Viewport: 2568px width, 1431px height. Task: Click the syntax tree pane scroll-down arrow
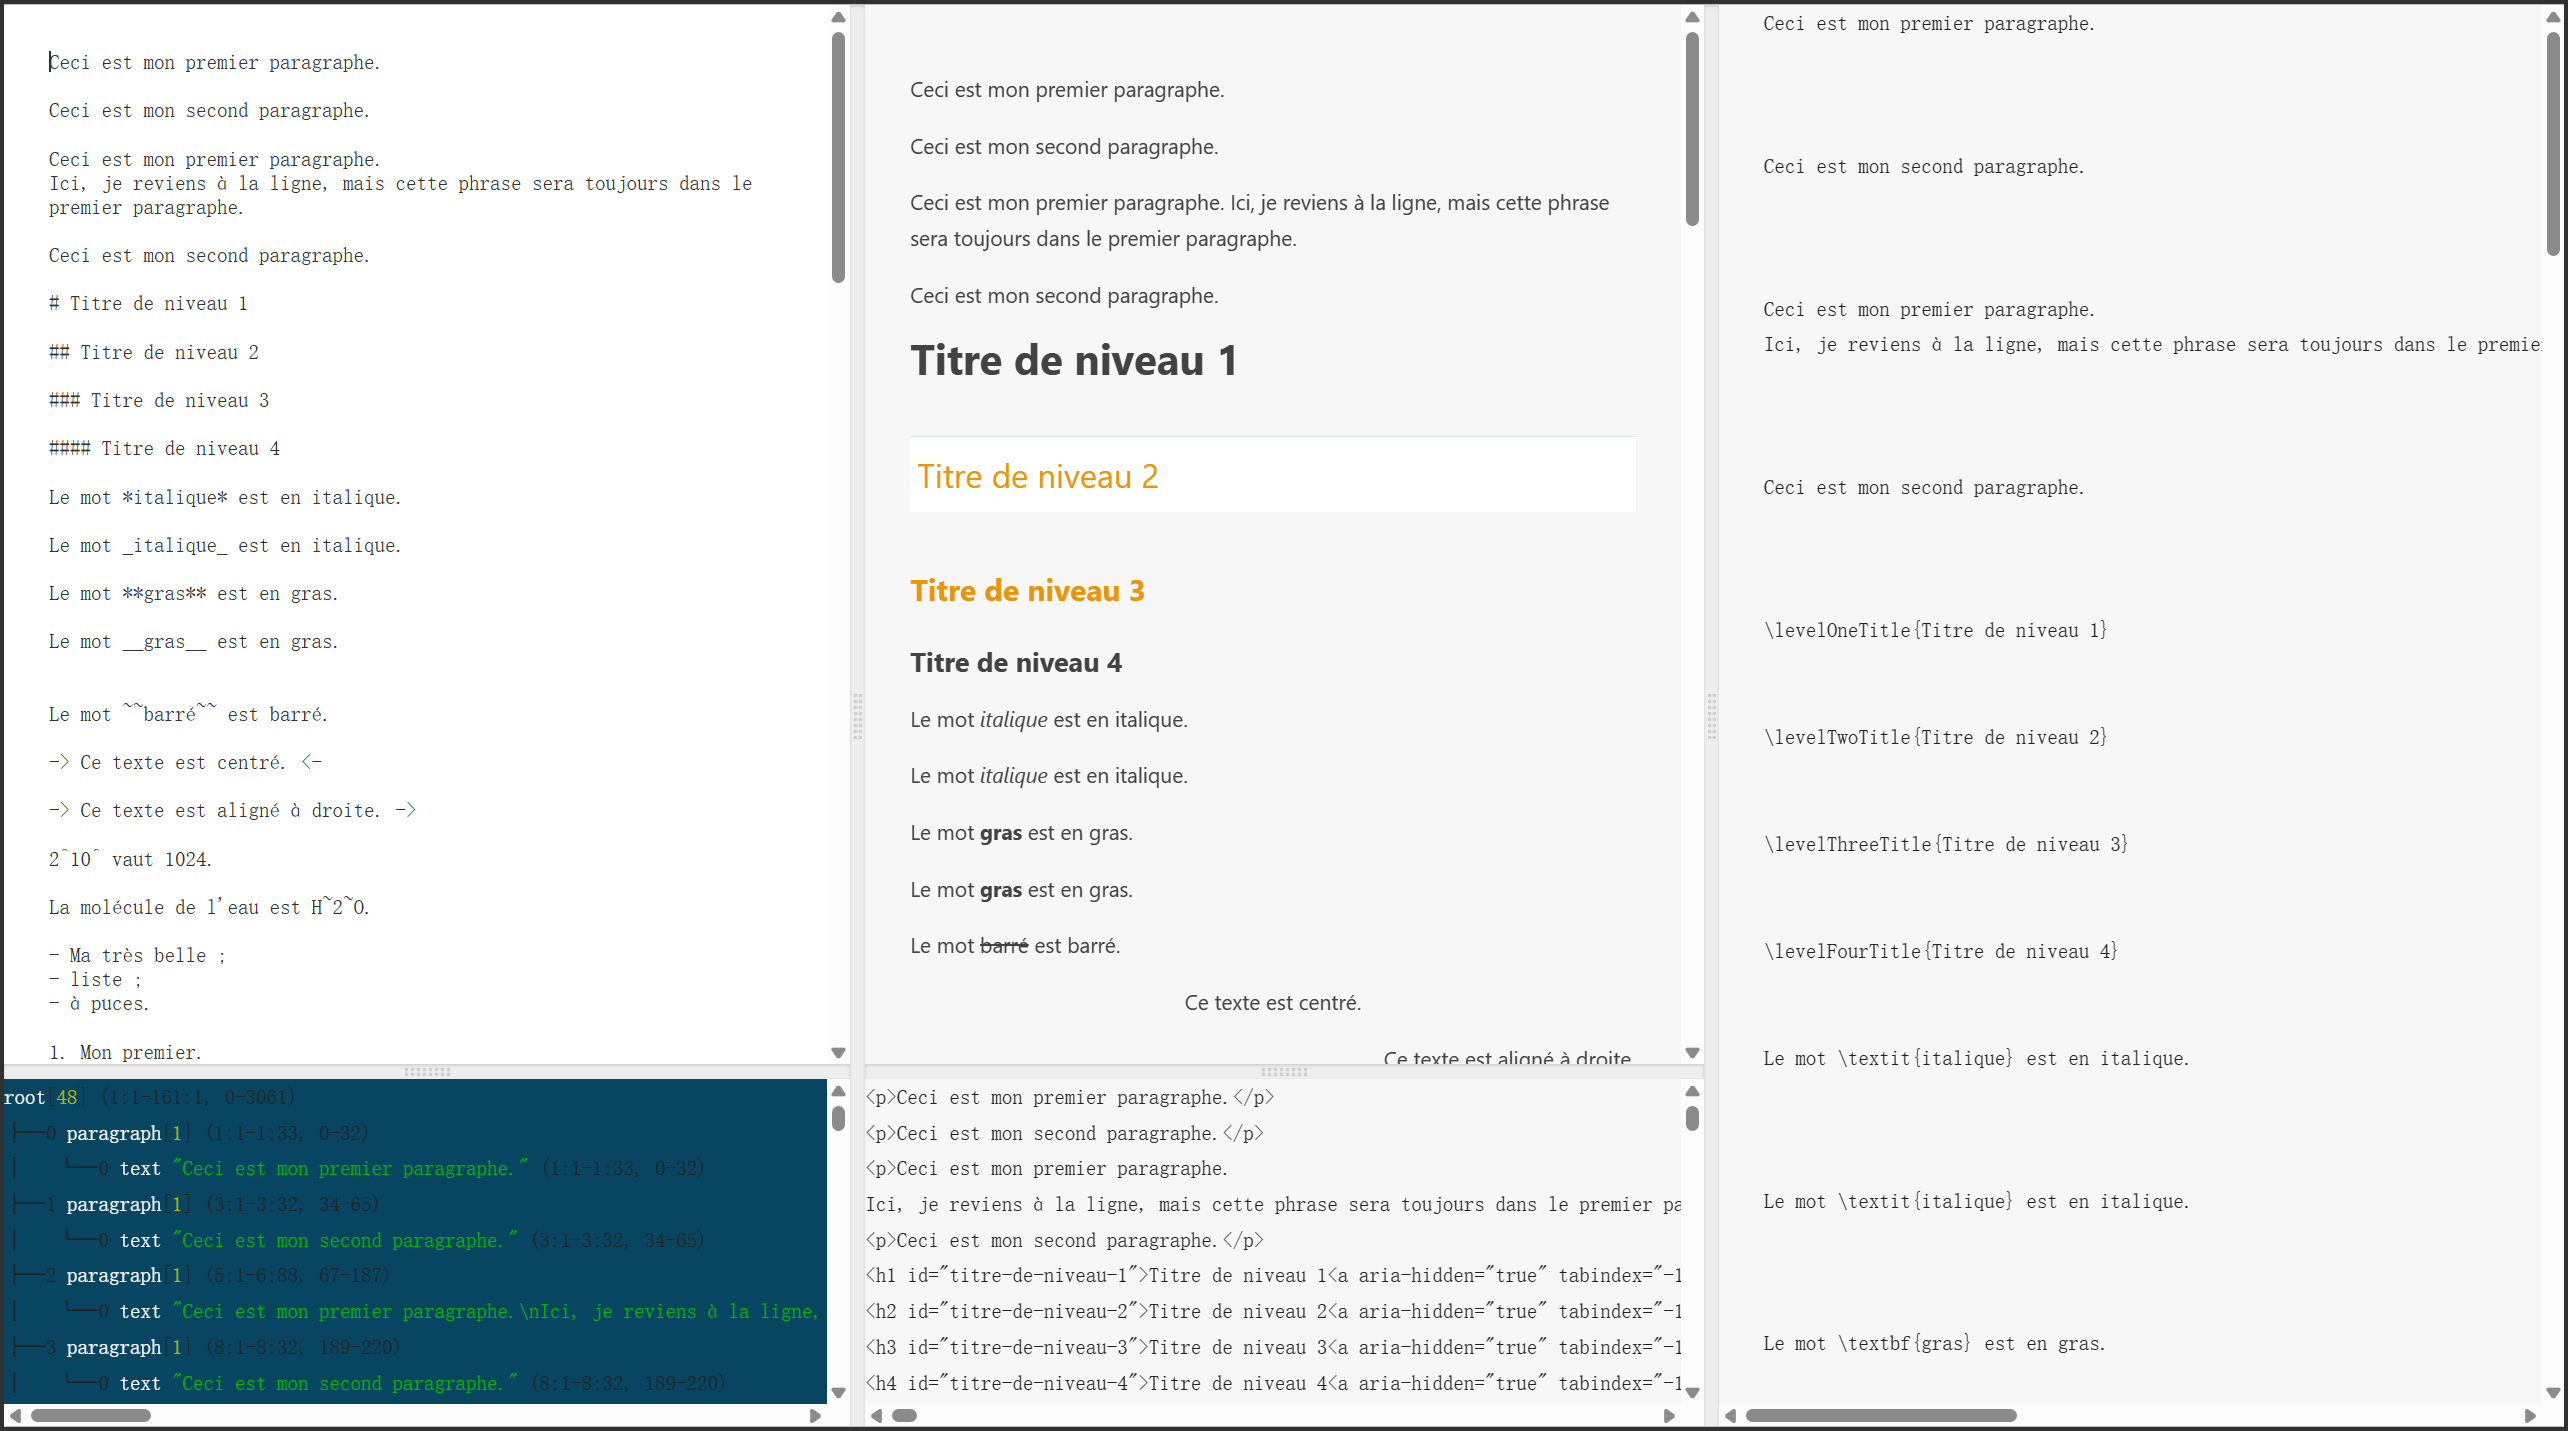838,1392
